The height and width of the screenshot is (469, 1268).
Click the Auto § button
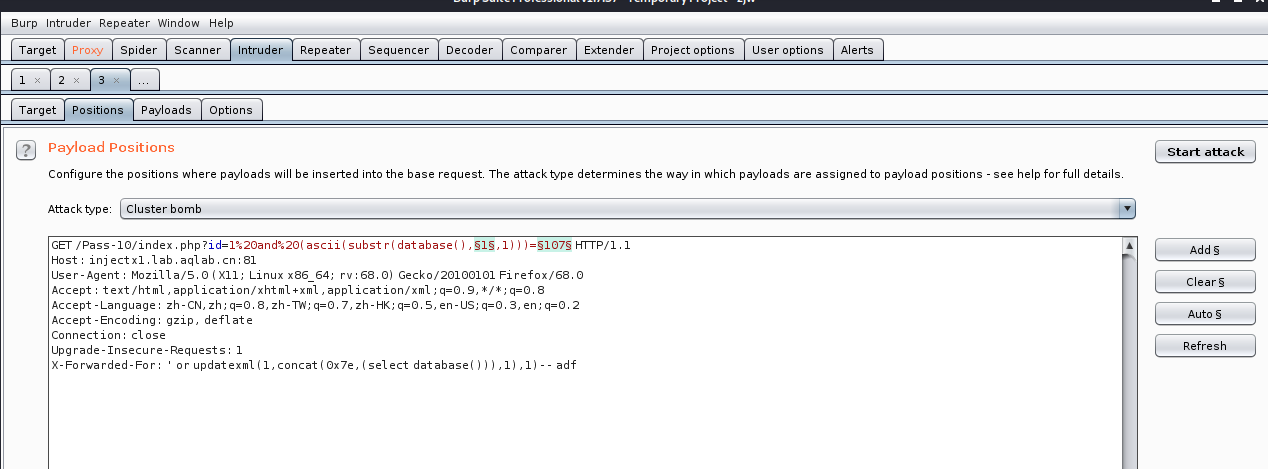[x=1205, y=314]
